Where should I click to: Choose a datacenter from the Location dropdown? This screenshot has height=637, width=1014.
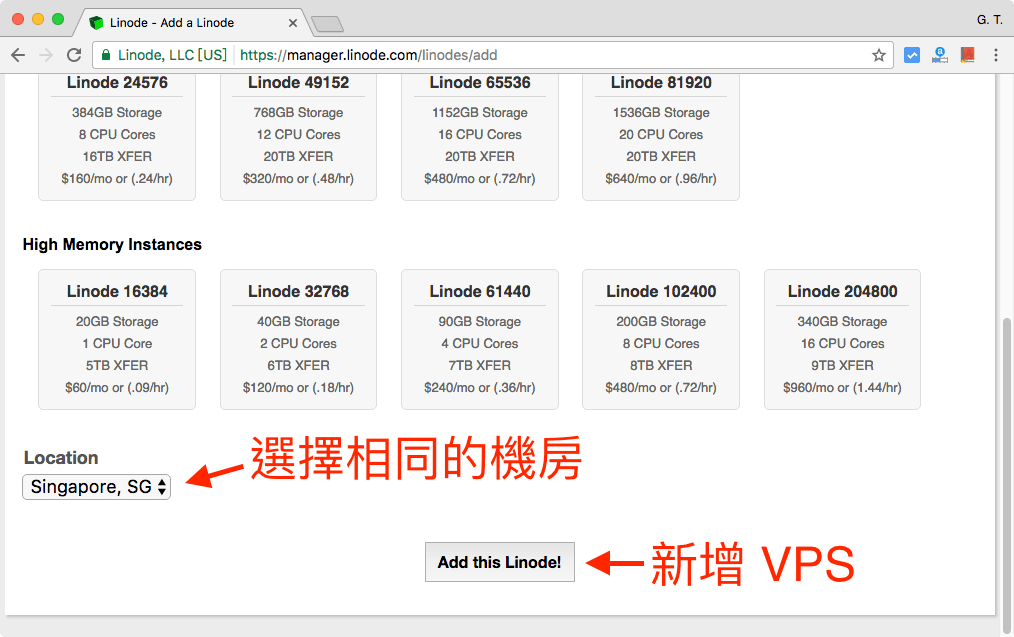96,487
